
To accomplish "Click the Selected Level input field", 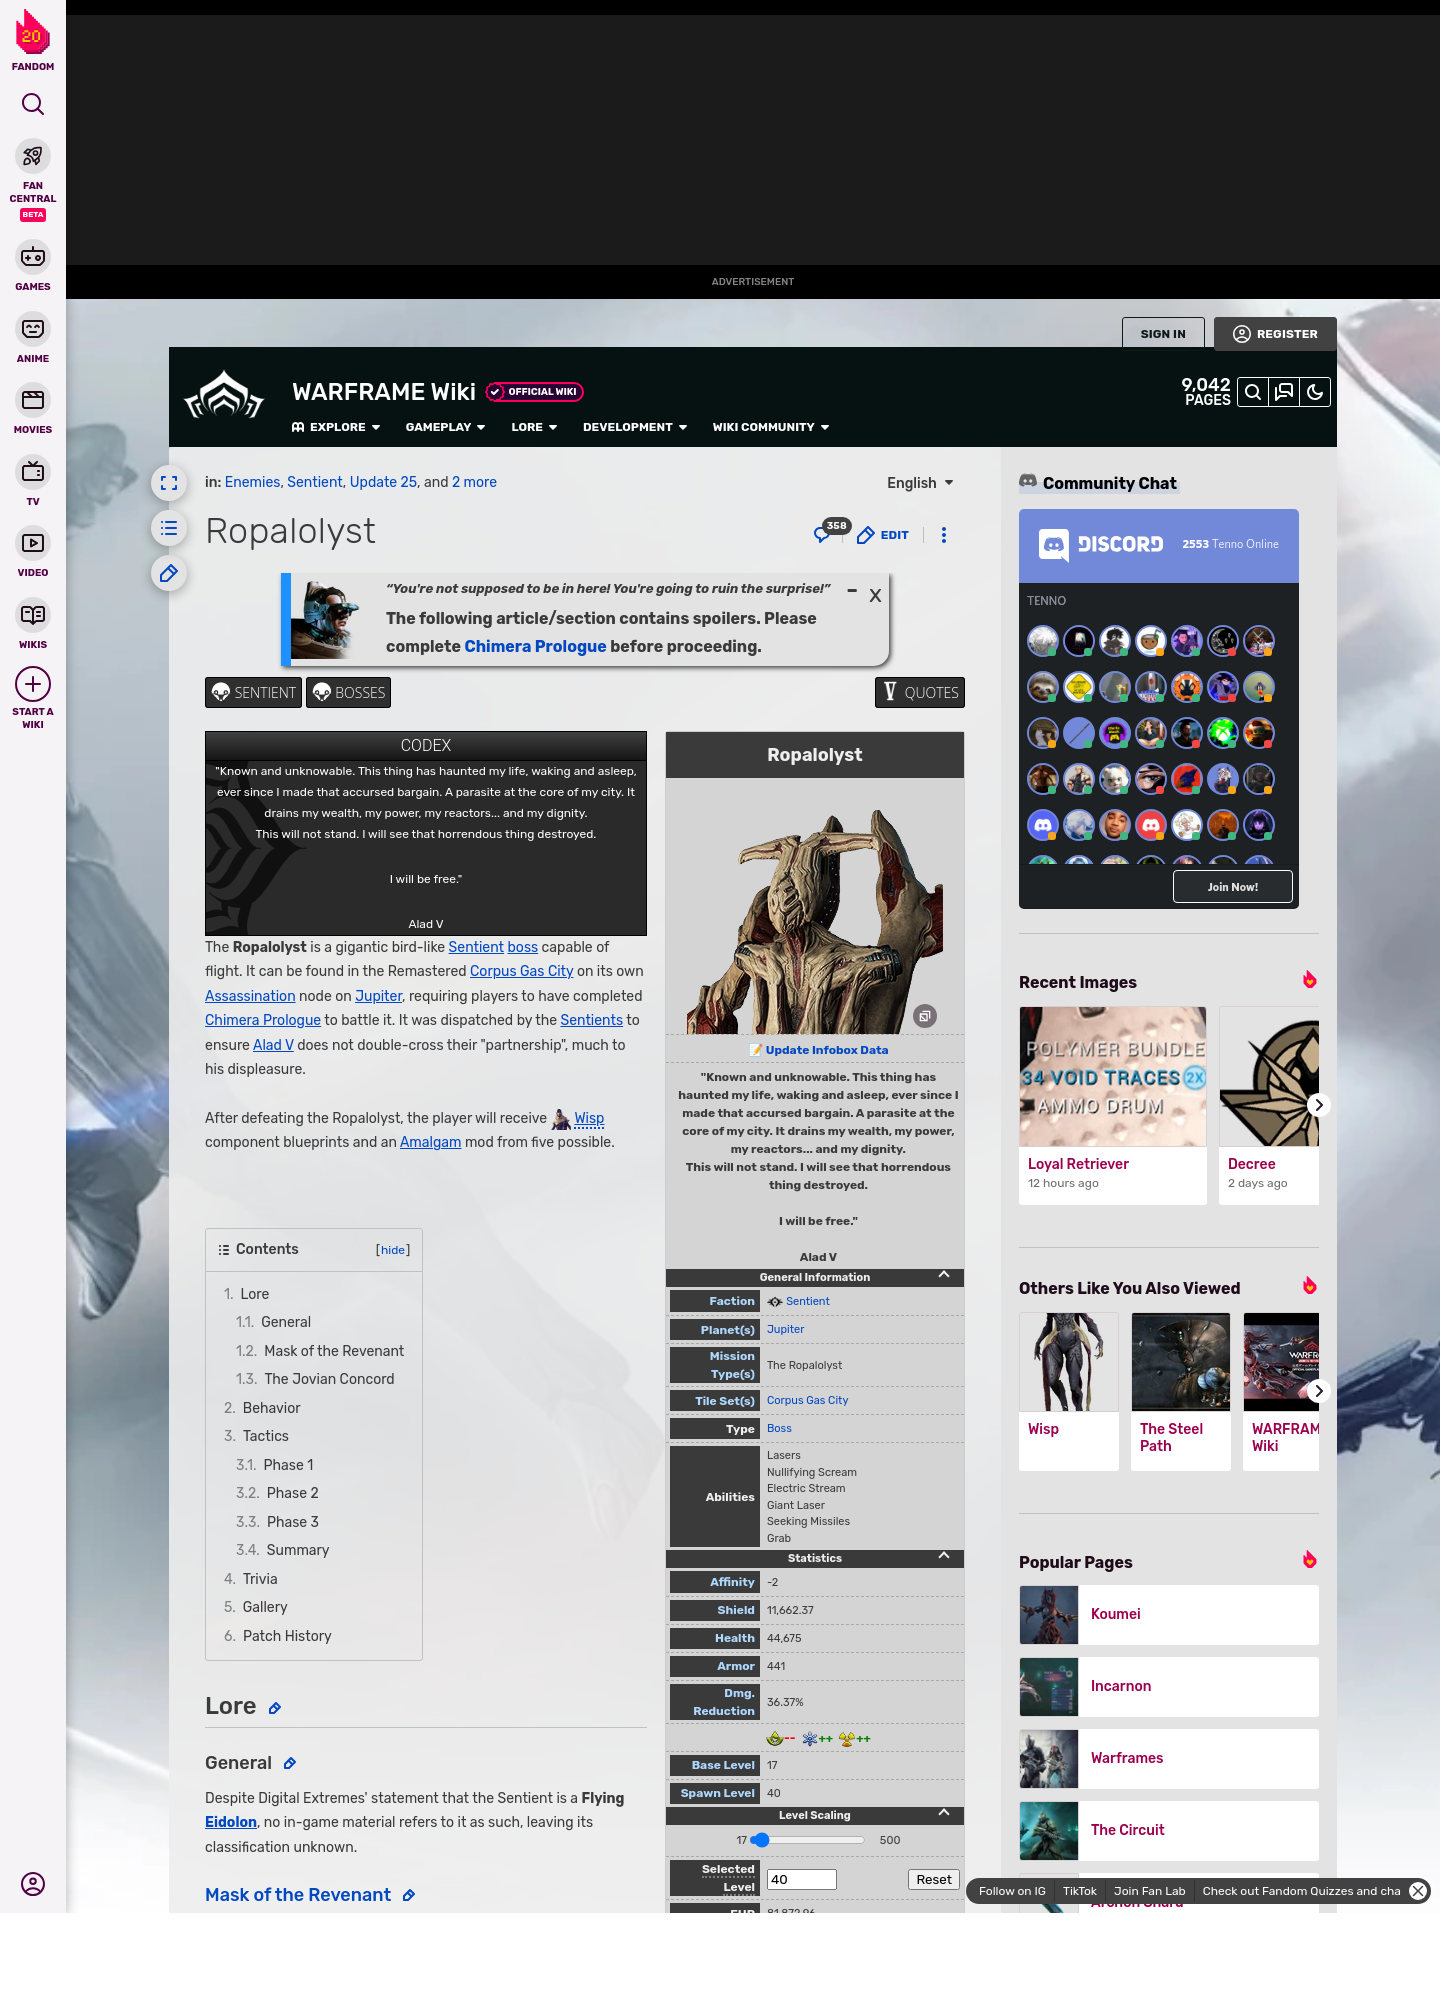I will [801, 1879].
